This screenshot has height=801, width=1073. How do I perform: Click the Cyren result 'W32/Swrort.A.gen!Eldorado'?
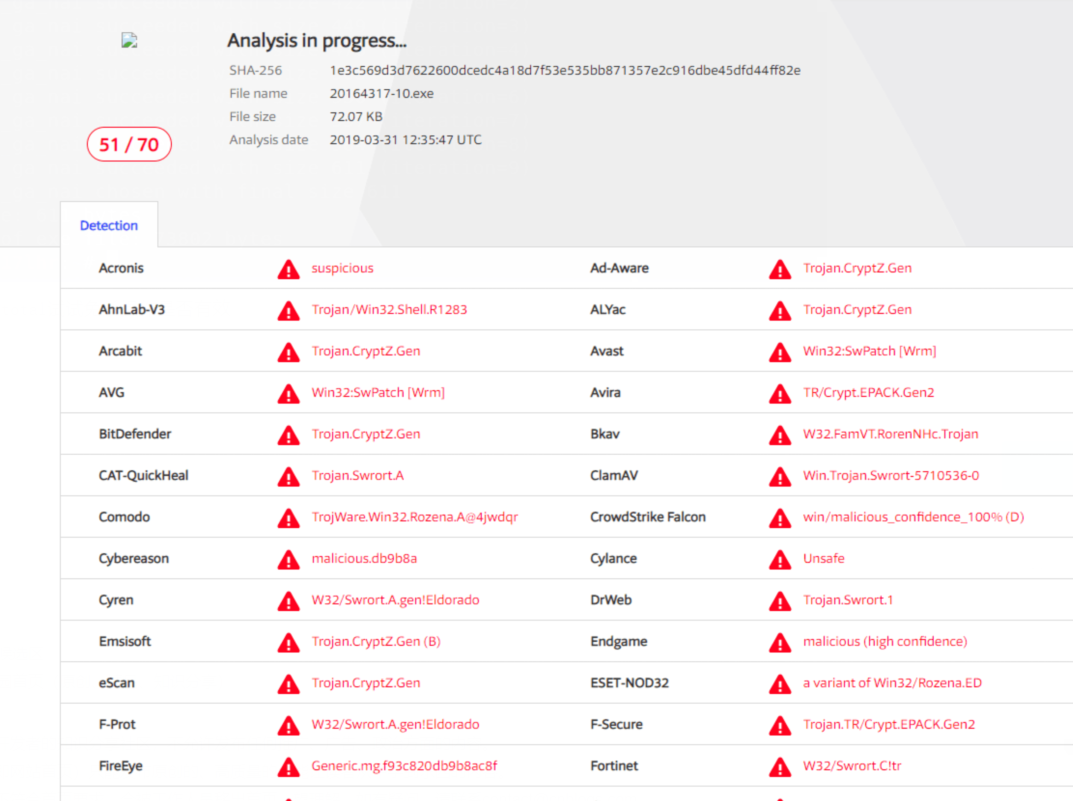click(396, 600)
